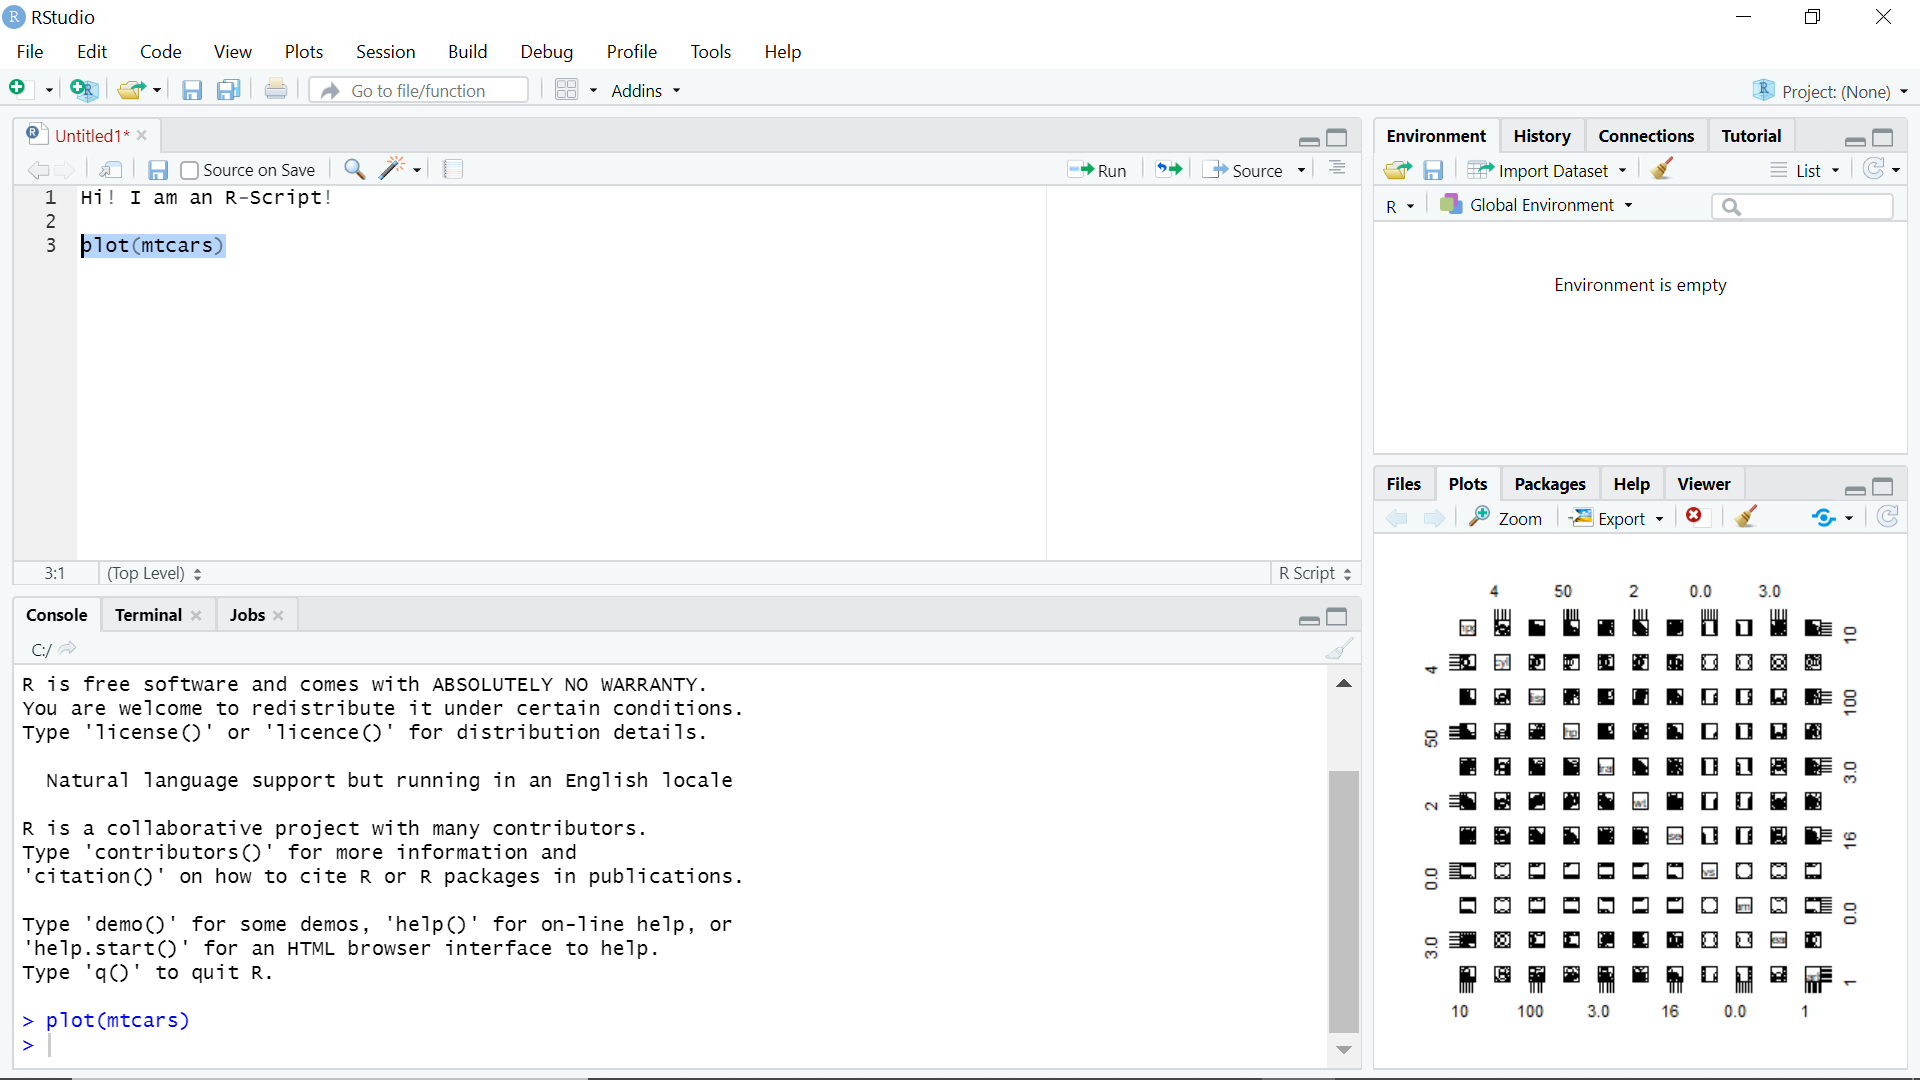Expand New File dropdown arrow

(x=49, y=91)
